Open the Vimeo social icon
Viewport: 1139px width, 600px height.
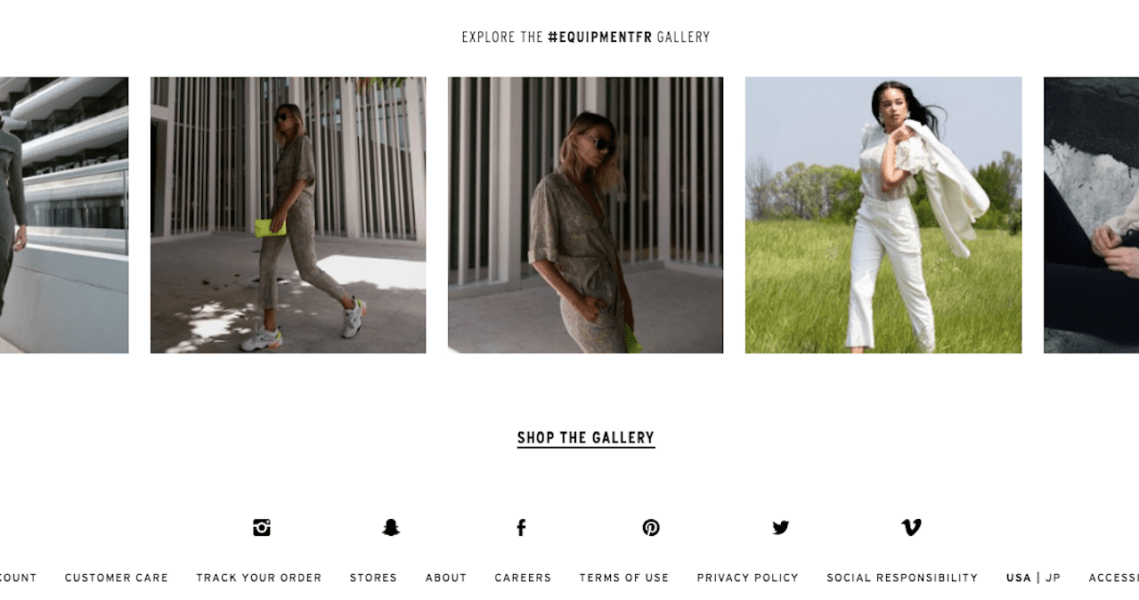pyautogui.click(x=911, y=527)
